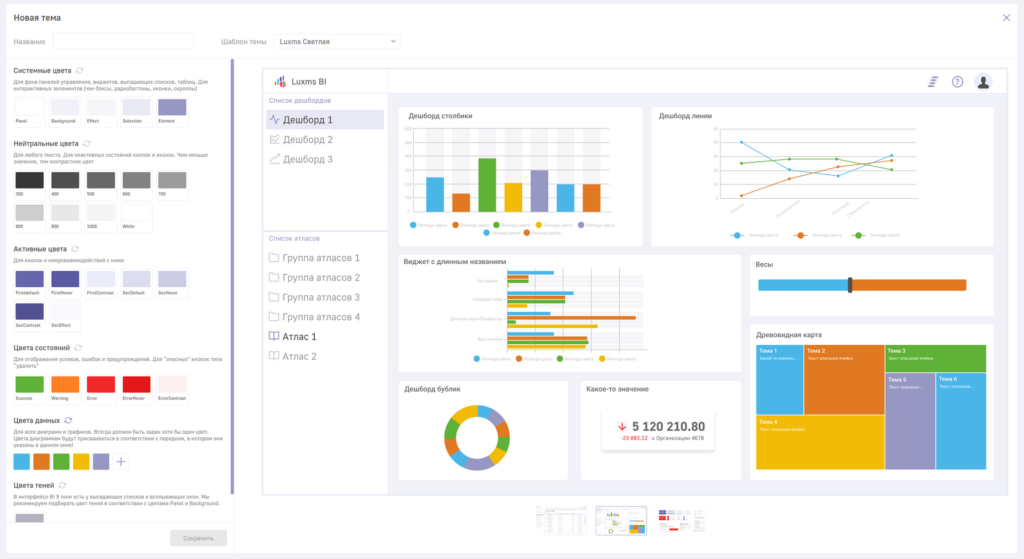Edit the Success state color swatch
The image size is (1024, 559).
[29, 385]
